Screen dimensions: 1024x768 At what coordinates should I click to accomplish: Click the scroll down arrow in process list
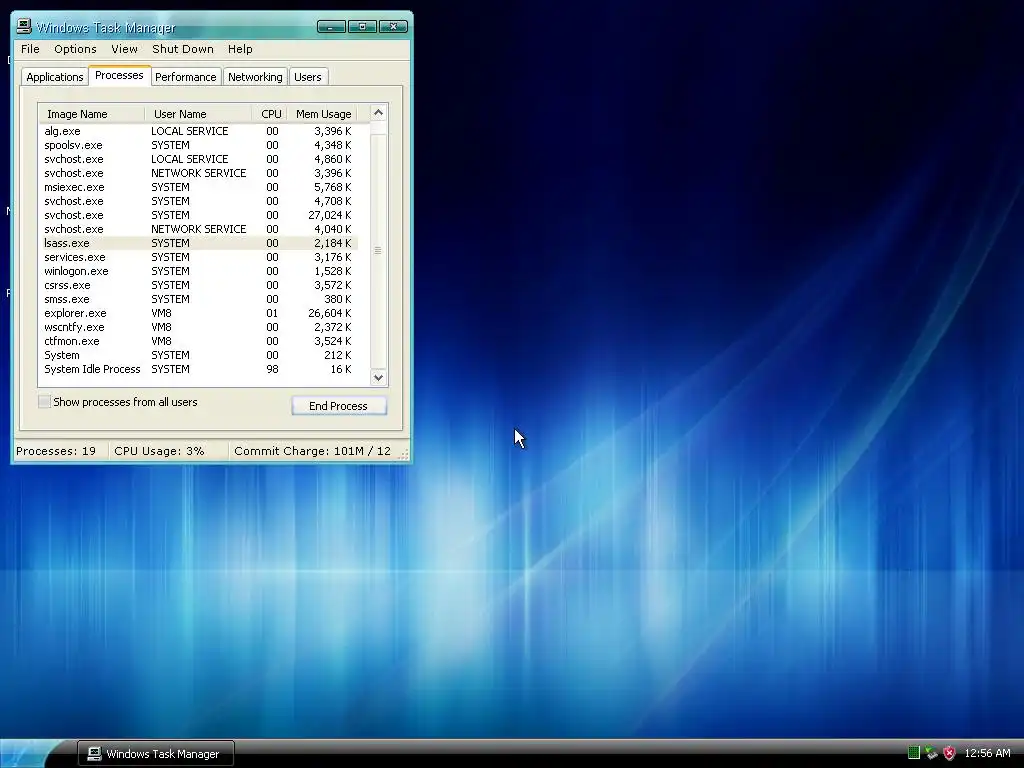pos(378,377)
